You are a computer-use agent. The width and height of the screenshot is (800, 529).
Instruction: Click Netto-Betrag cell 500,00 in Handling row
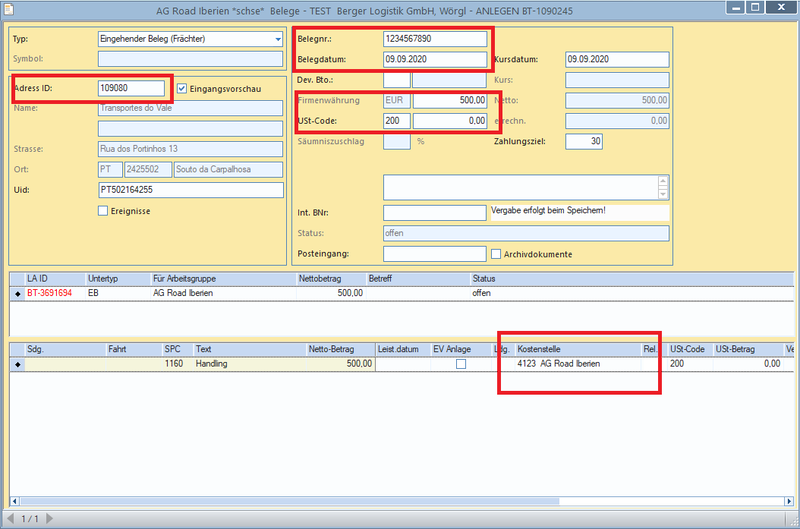(x=340, y=364)
